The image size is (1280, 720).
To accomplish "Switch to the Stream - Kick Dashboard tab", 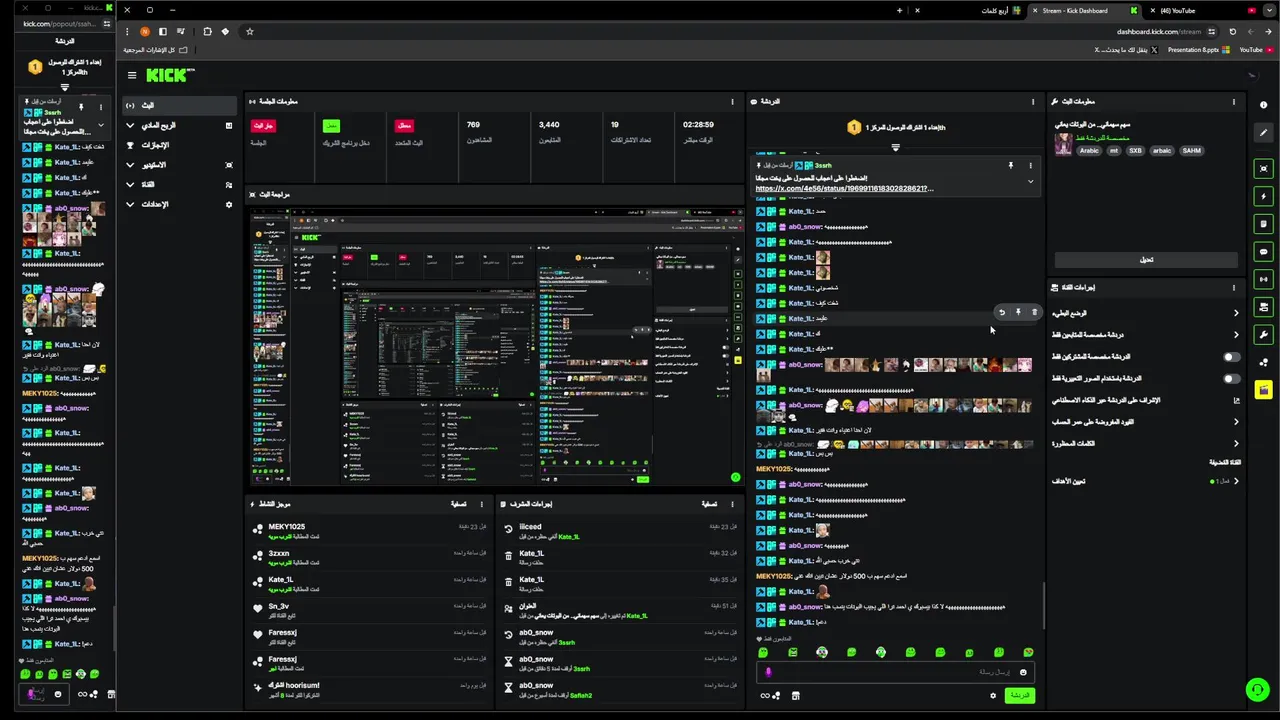I will pyautogui.click(x=1084, y=10).
